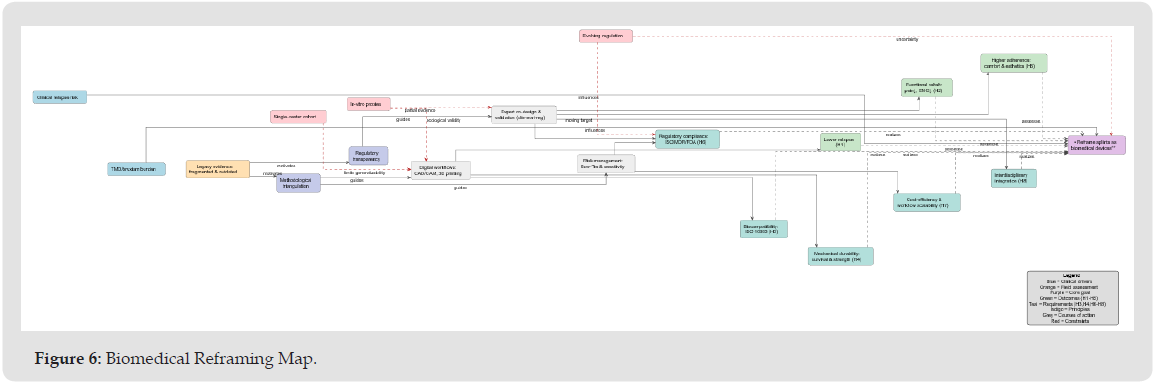1157x387 pixels.
Task: Select the Cost-efficiency & workflow scalability node
Action: click(x=927, y=202)
